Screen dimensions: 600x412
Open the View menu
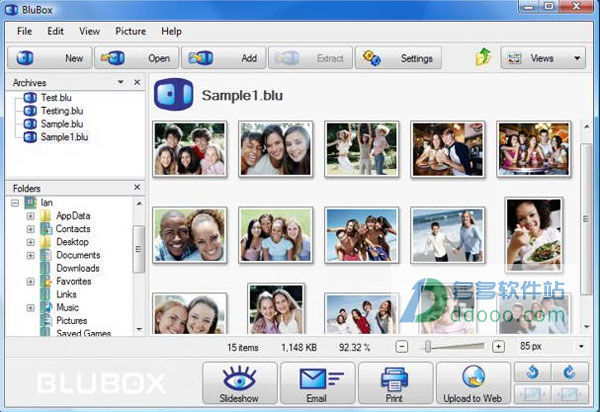point(90,31)
